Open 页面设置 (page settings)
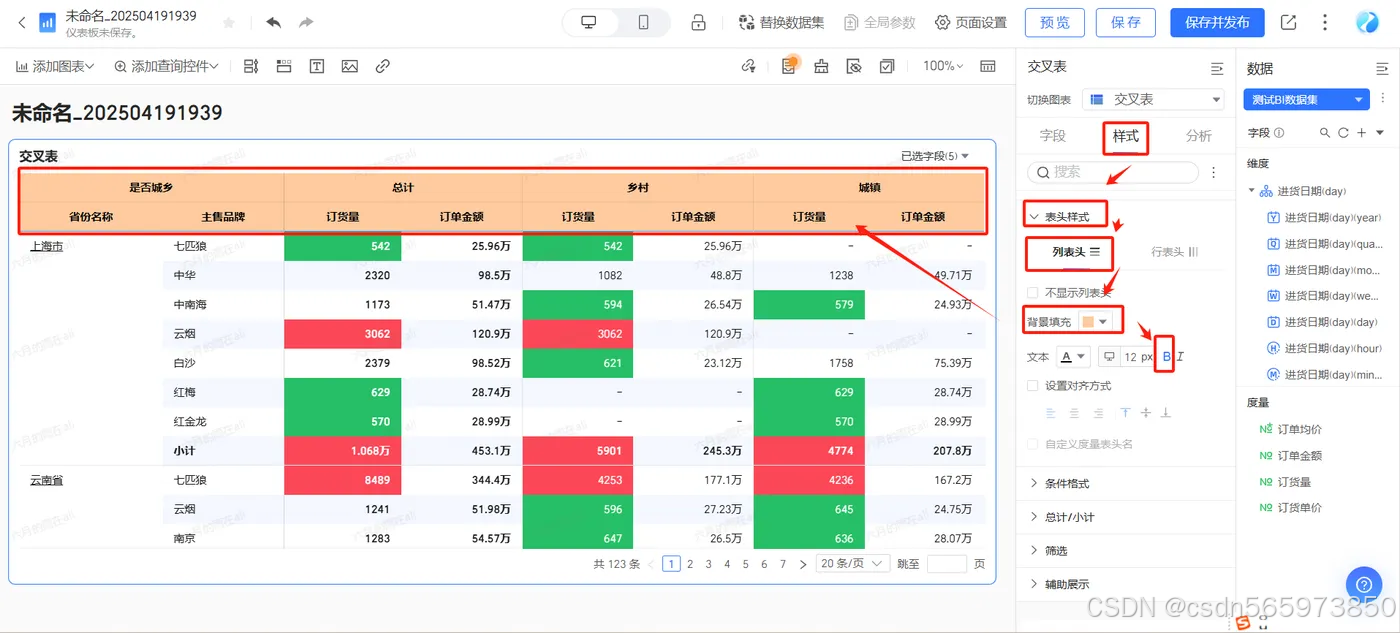This screenshot has width=1400, height=633. click(x=971, y=22)
